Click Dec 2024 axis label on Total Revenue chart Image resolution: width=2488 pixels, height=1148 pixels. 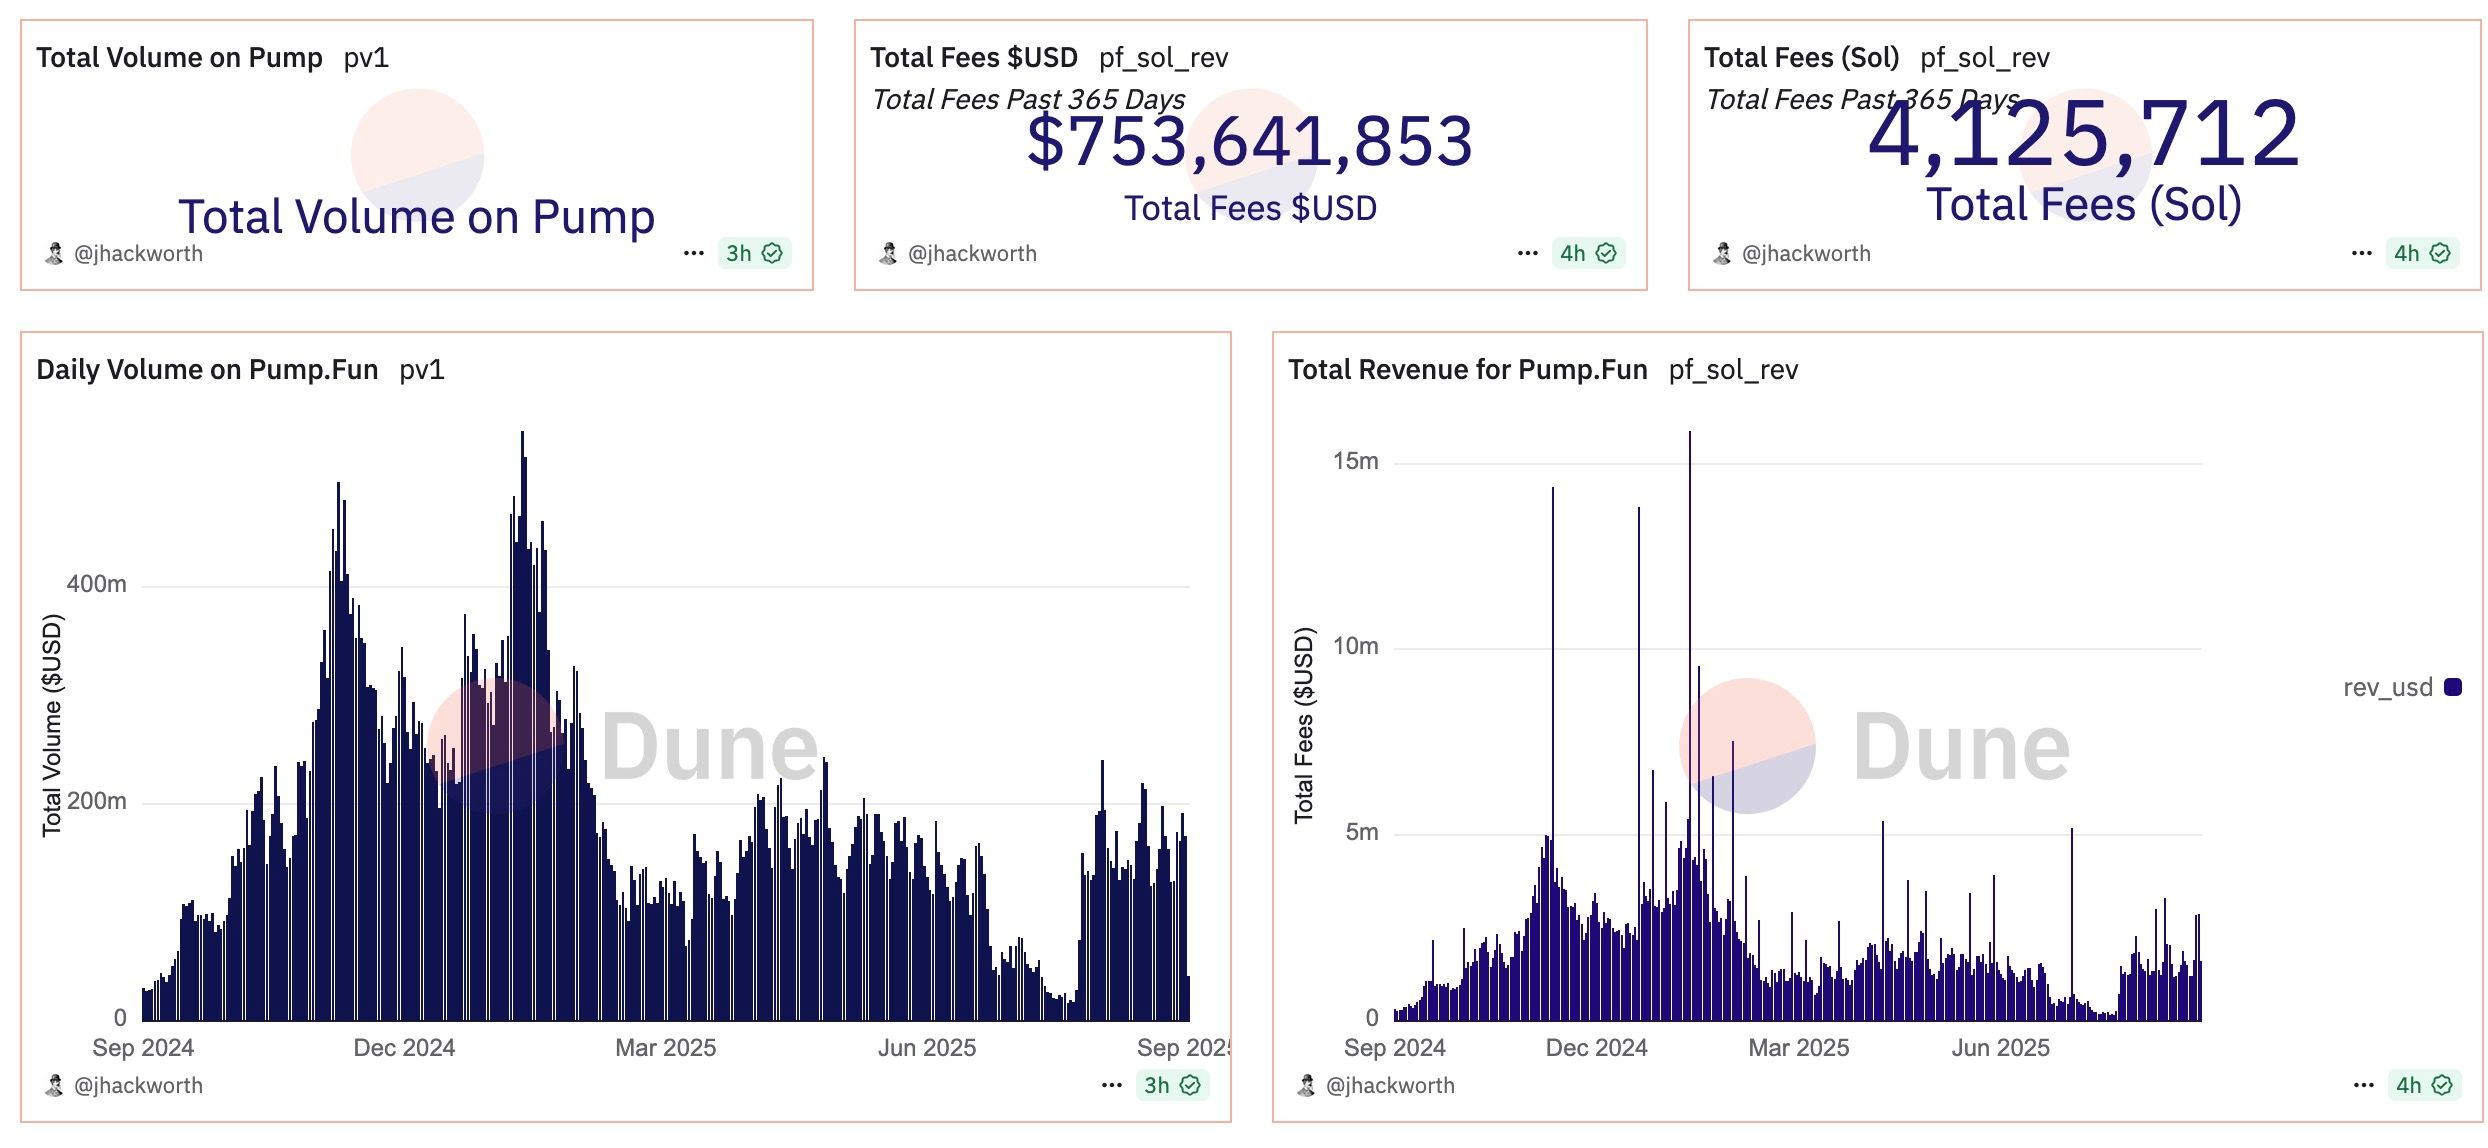point(1597,1048)
